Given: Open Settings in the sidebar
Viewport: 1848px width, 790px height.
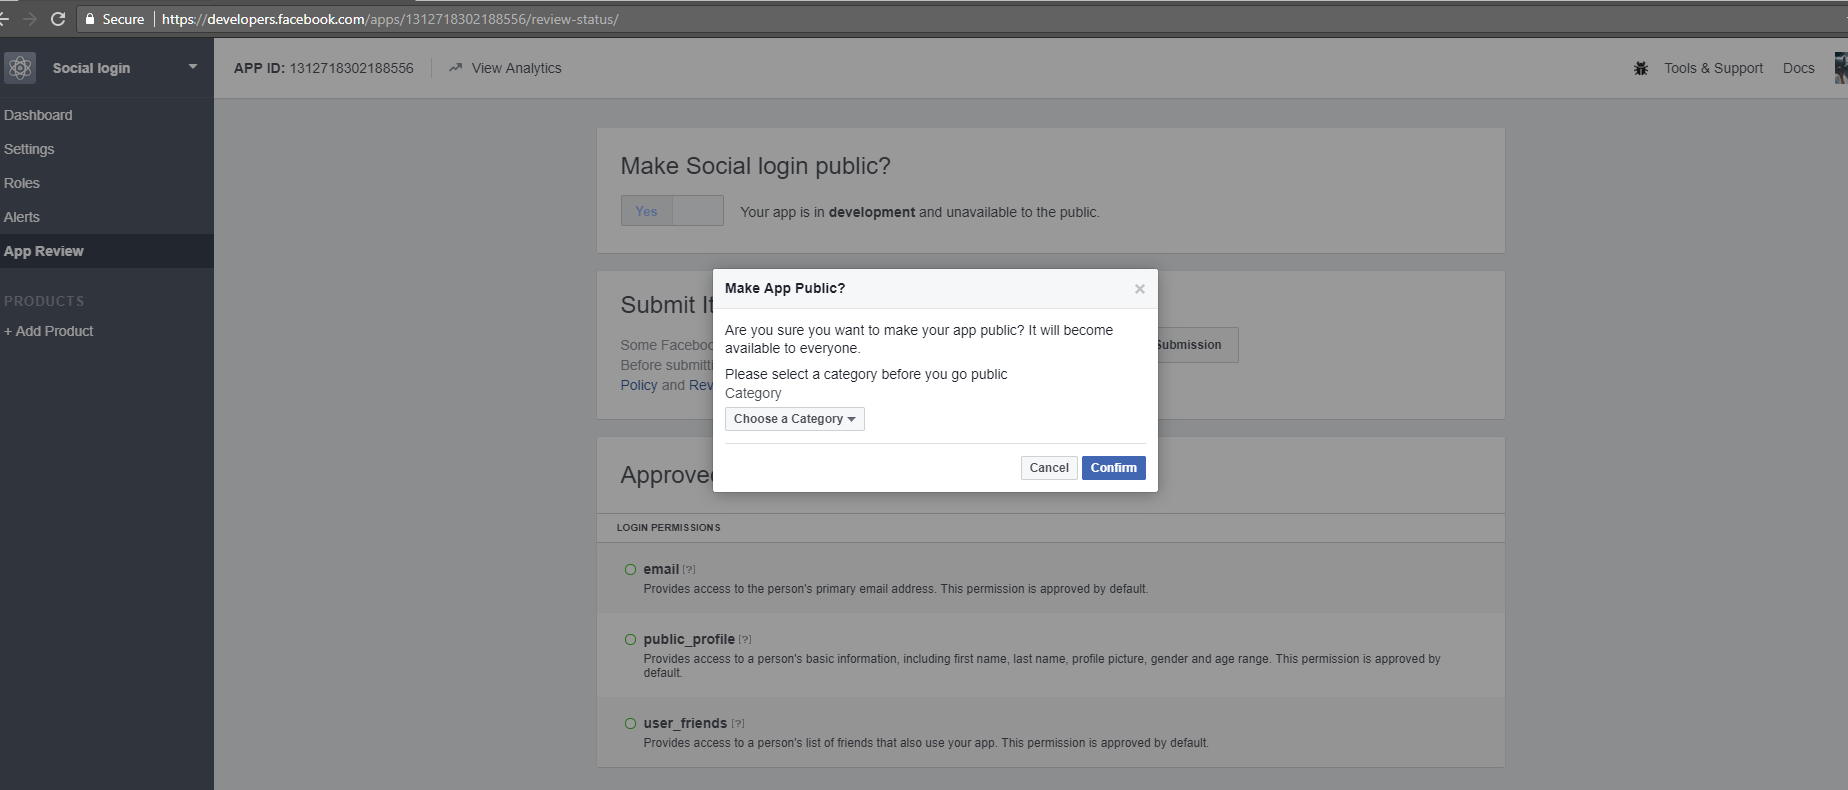Looking at the screenshot, I should click(x=29, y=149).
